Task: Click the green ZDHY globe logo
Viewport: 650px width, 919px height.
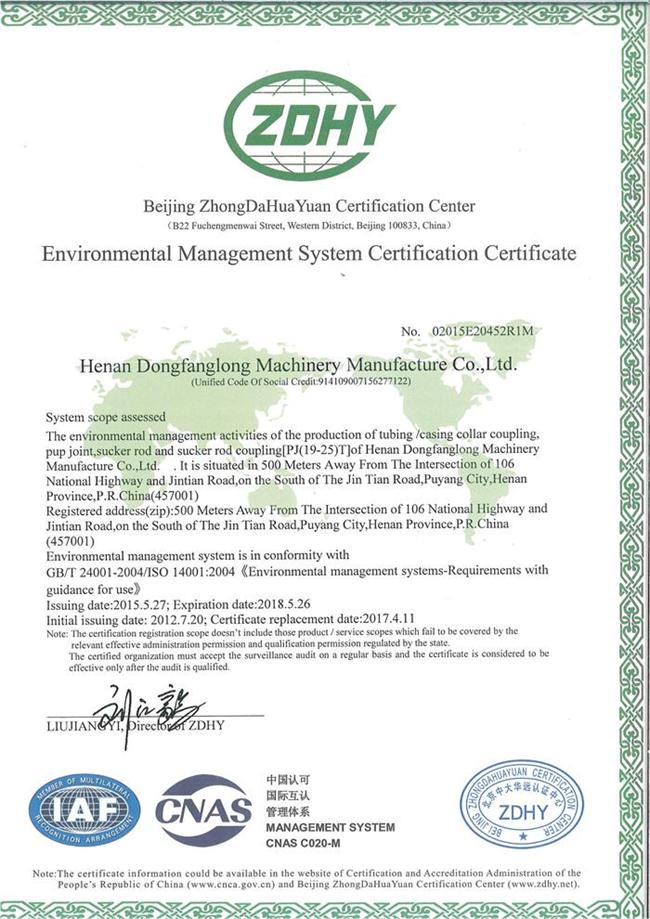Action: pyautogui.click(x=309, y=126)
